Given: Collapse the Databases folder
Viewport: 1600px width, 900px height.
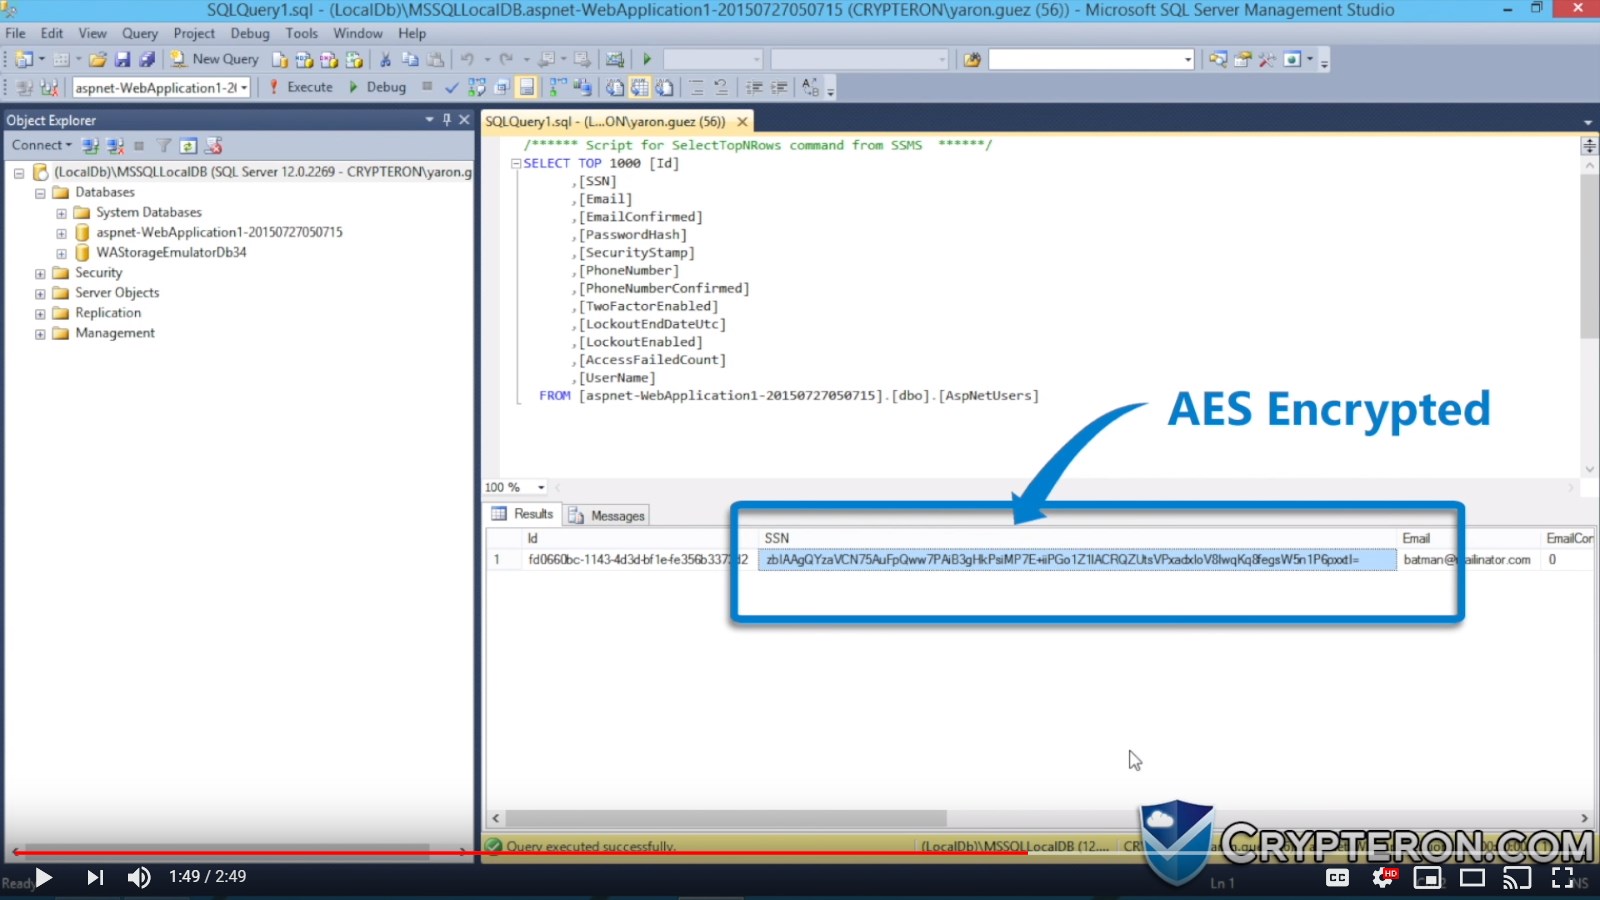Looking at the screenshot, I should point(40,193).
